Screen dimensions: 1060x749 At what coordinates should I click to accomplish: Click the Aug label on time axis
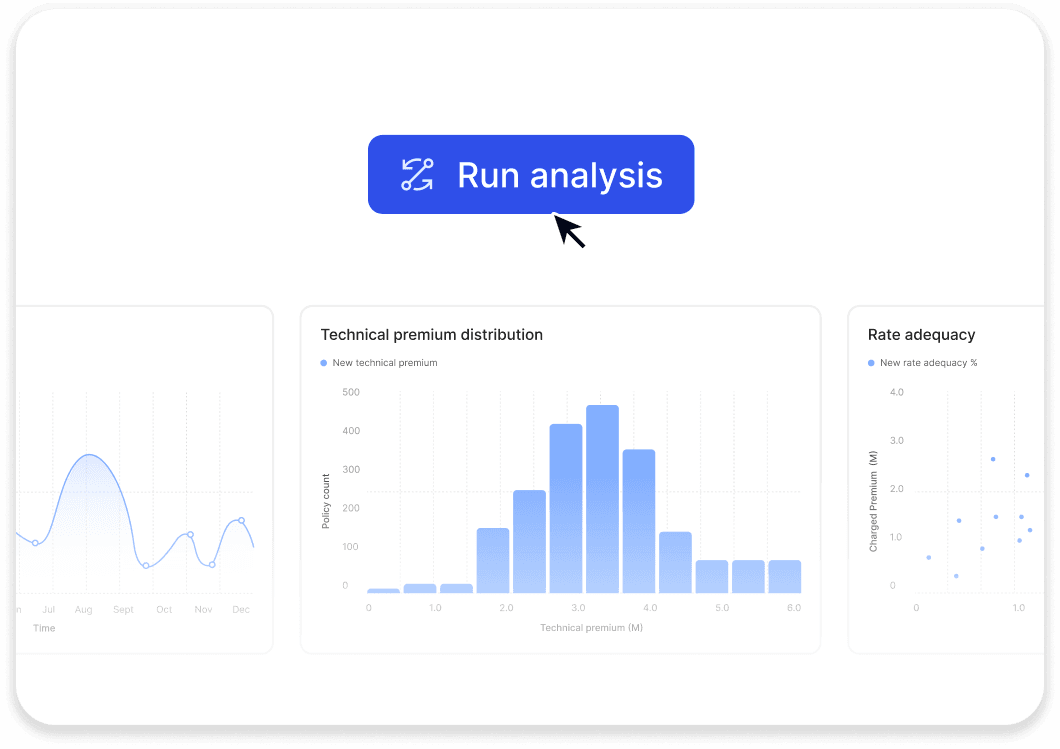point(84,609)
